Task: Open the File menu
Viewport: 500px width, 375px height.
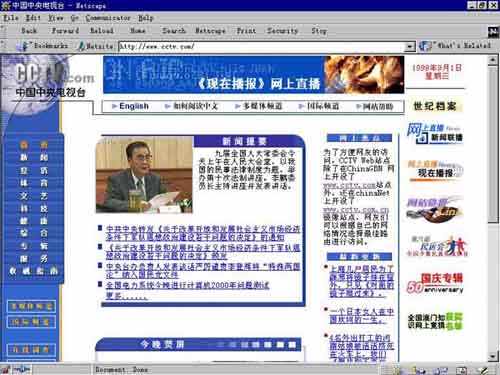Action: click(x=11, y=18)
